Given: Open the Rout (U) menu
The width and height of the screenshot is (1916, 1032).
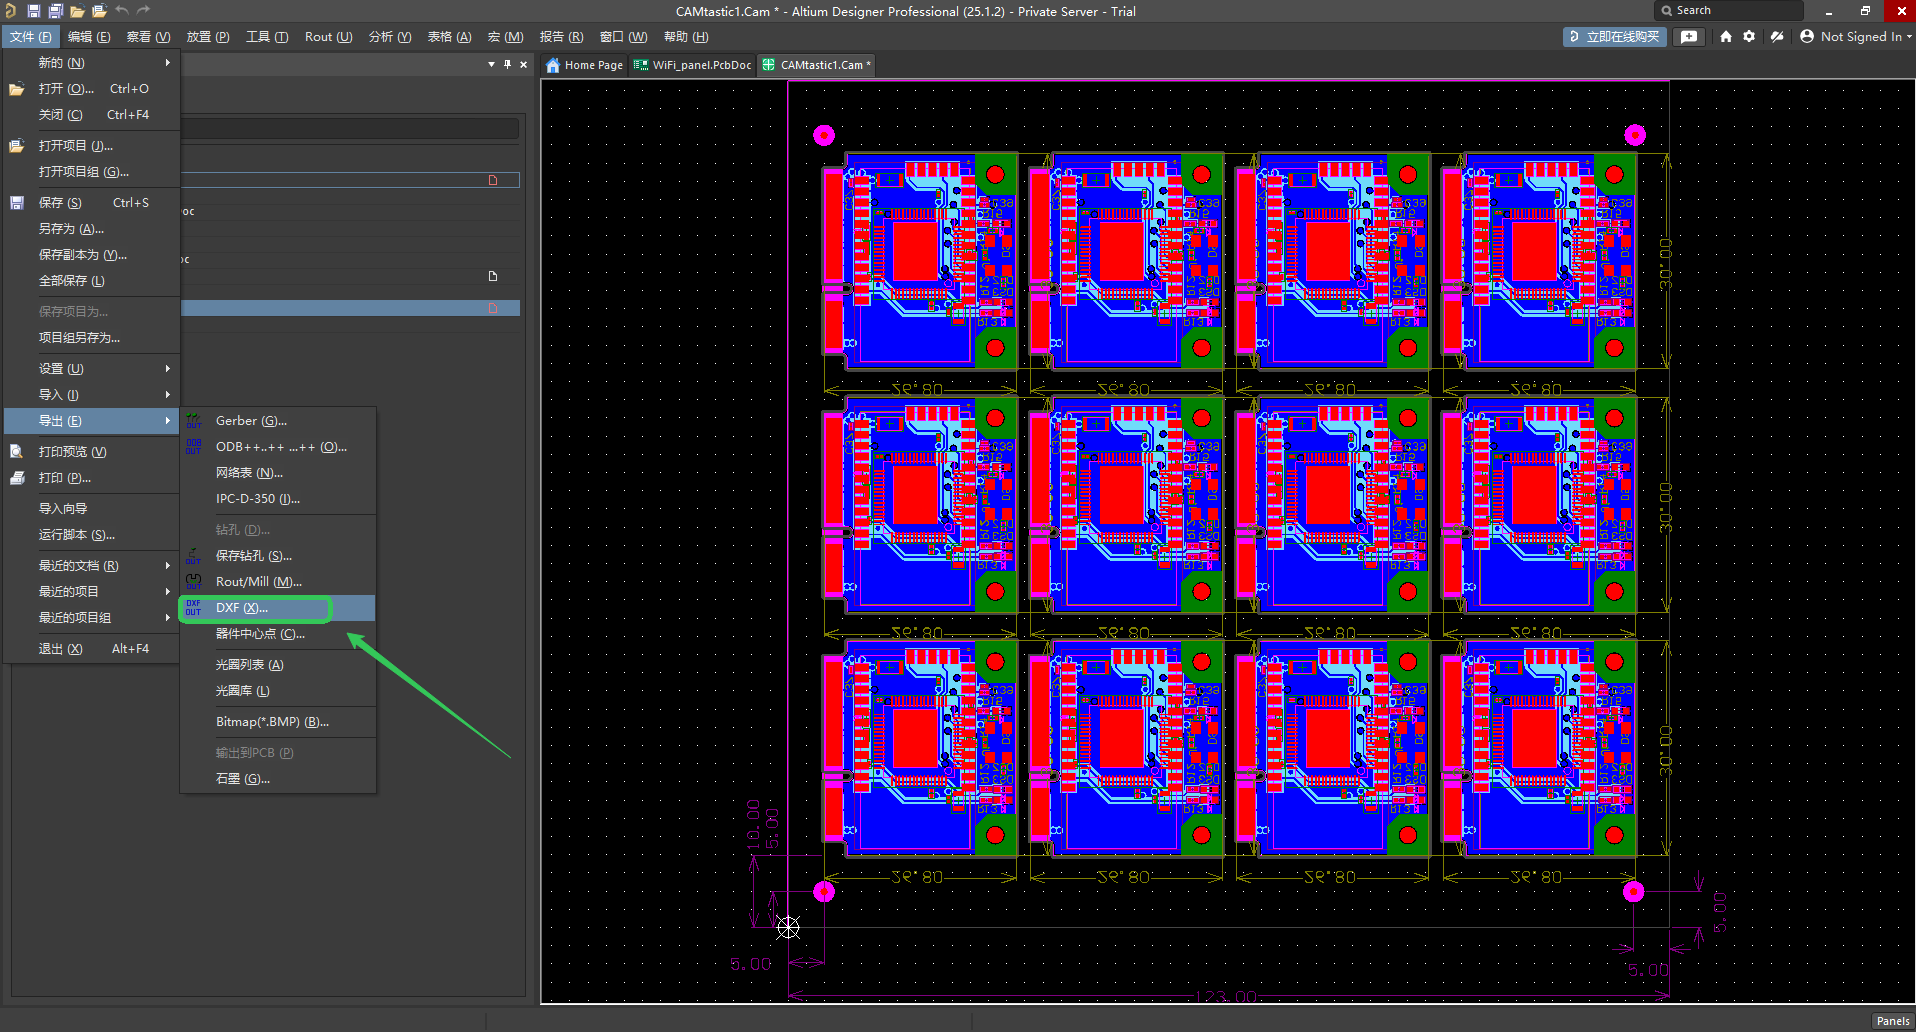Looking at the screenshot, I should pos(328,37).
